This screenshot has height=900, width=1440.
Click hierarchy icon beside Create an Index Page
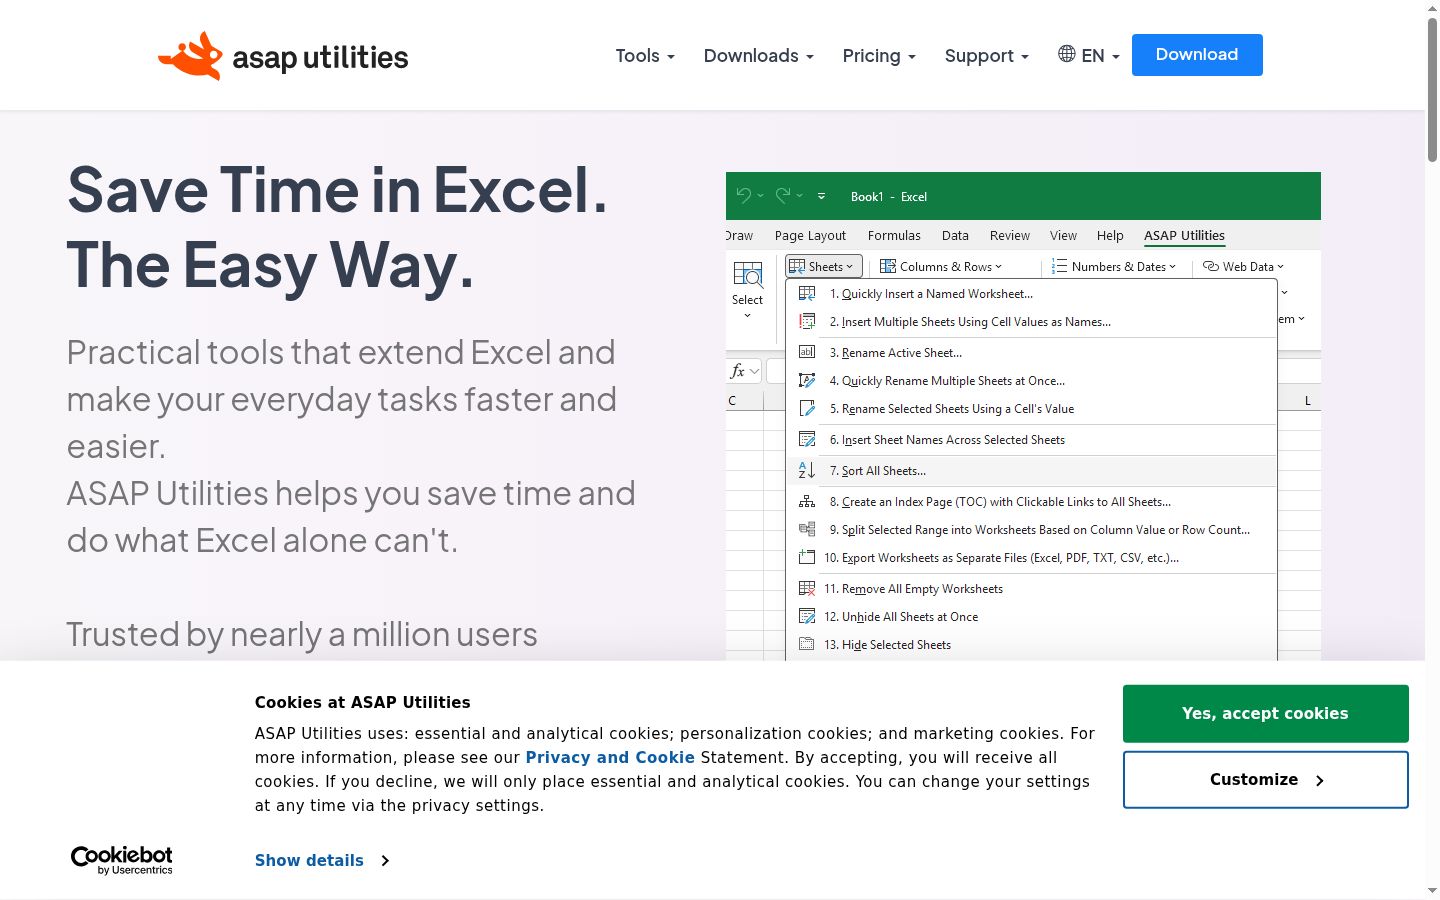point(807,502)
